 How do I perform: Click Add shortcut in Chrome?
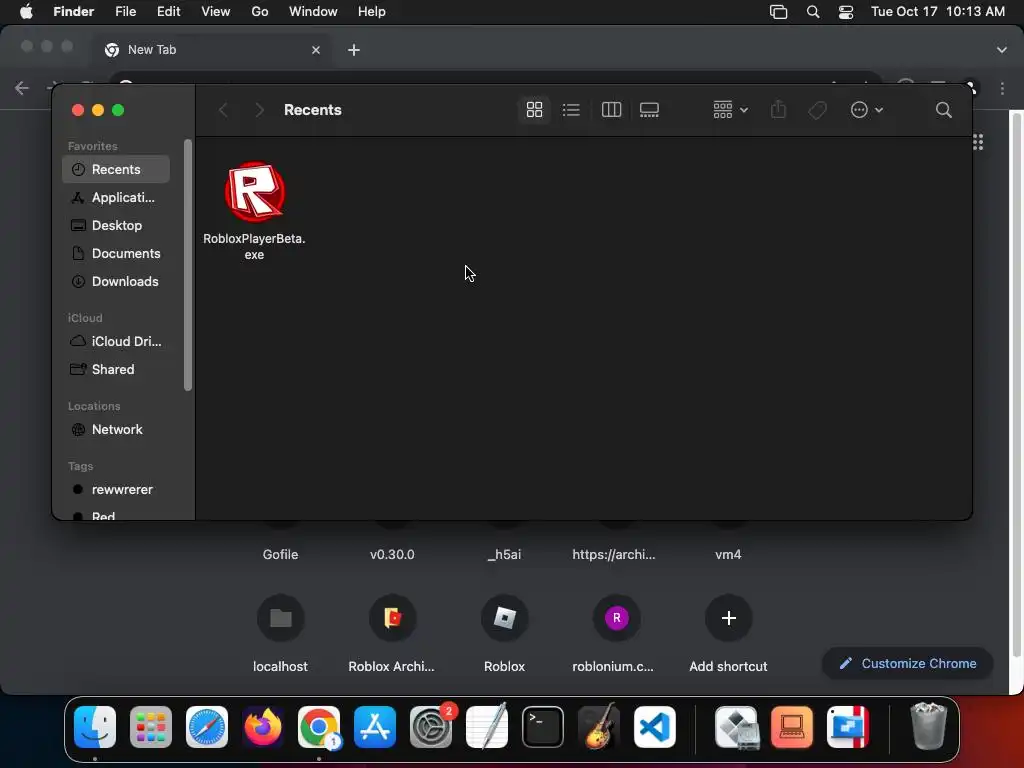[x=728, y=633]
